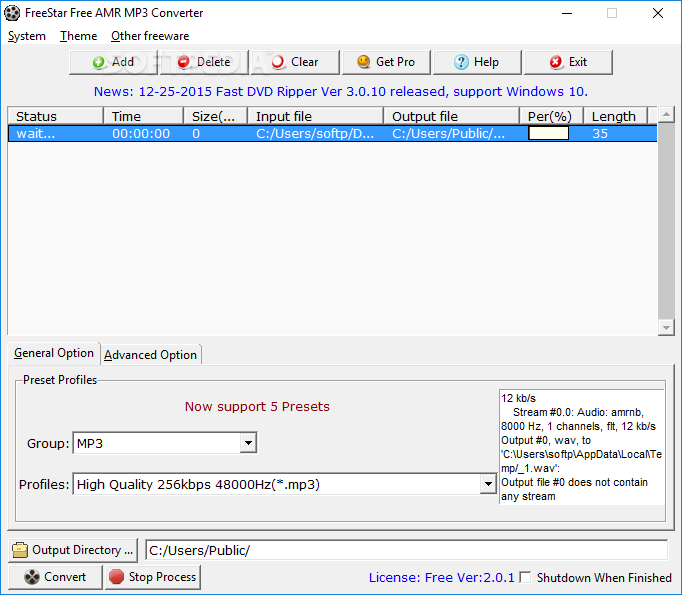
Task: Click the green Add icon
Action: [x=99, y=62]
